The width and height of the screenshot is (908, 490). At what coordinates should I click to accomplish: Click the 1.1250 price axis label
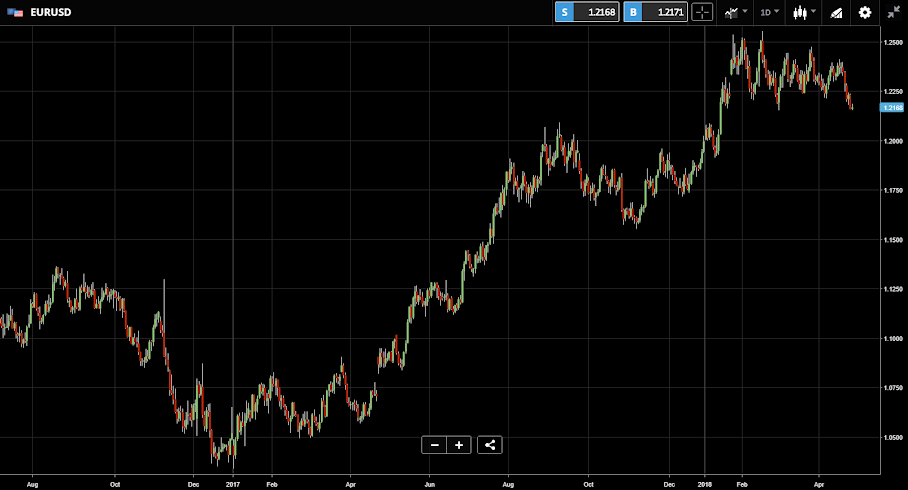point(893,289)
